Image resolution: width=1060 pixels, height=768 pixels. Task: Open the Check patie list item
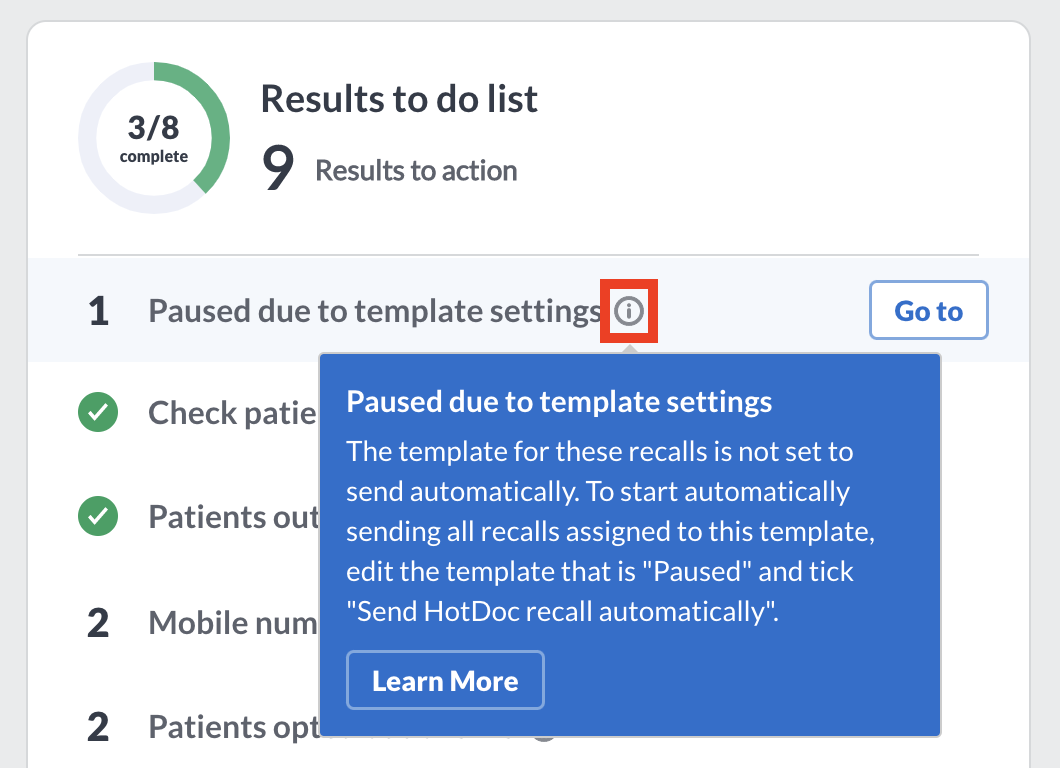tap(232, 412)
